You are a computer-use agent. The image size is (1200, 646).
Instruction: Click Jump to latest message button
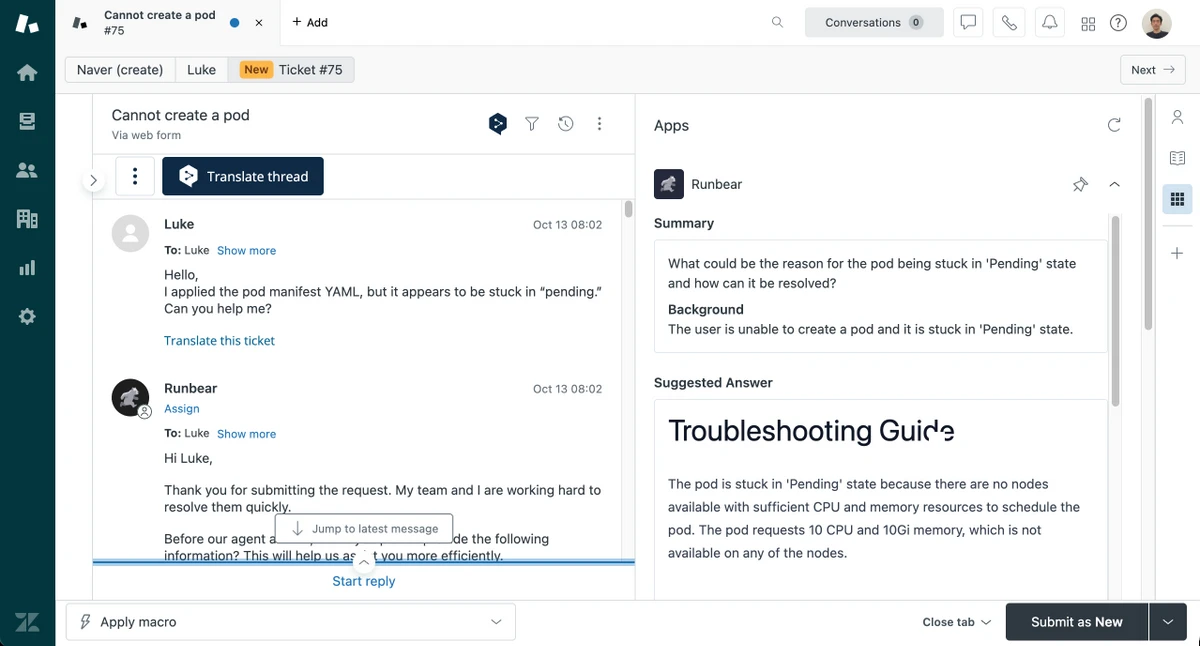coord(364,528)
